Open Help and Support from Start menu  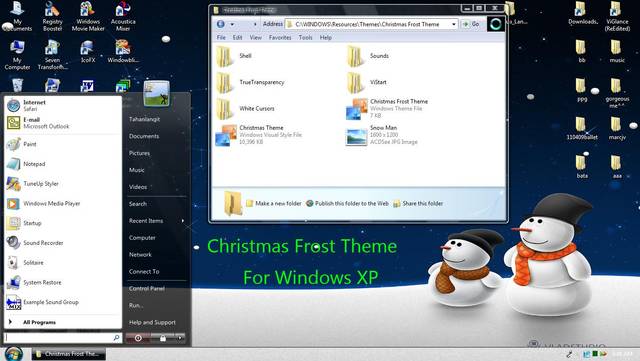tap(152, 323)
